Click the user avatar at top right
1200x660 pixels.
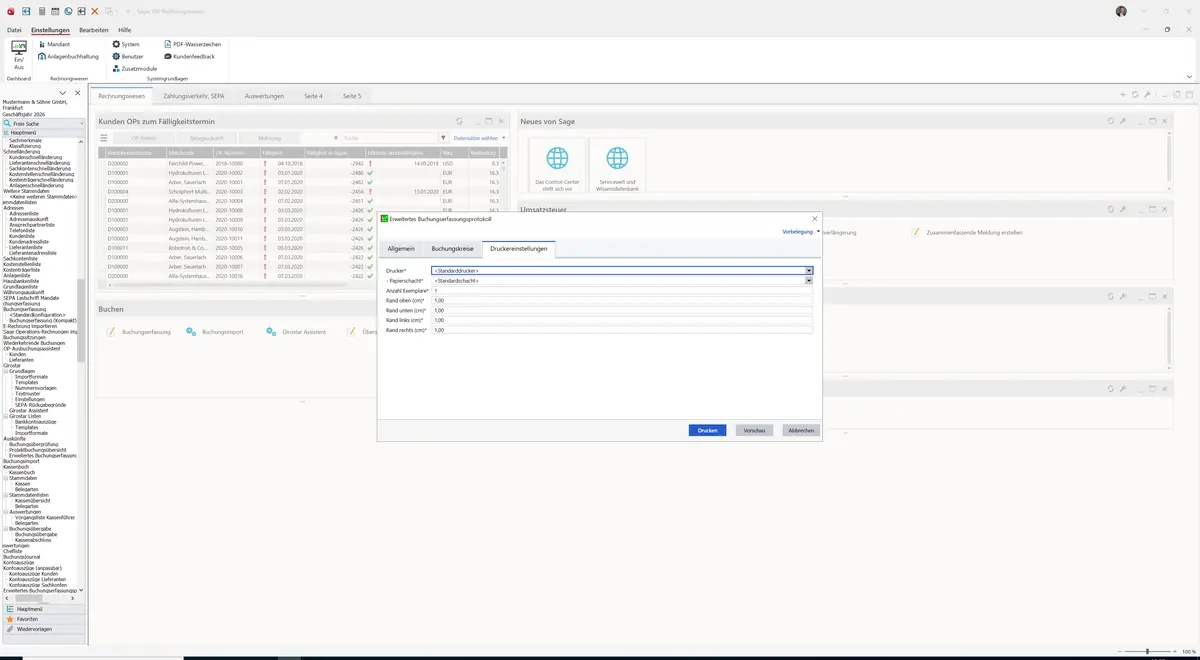[1121, 11]
